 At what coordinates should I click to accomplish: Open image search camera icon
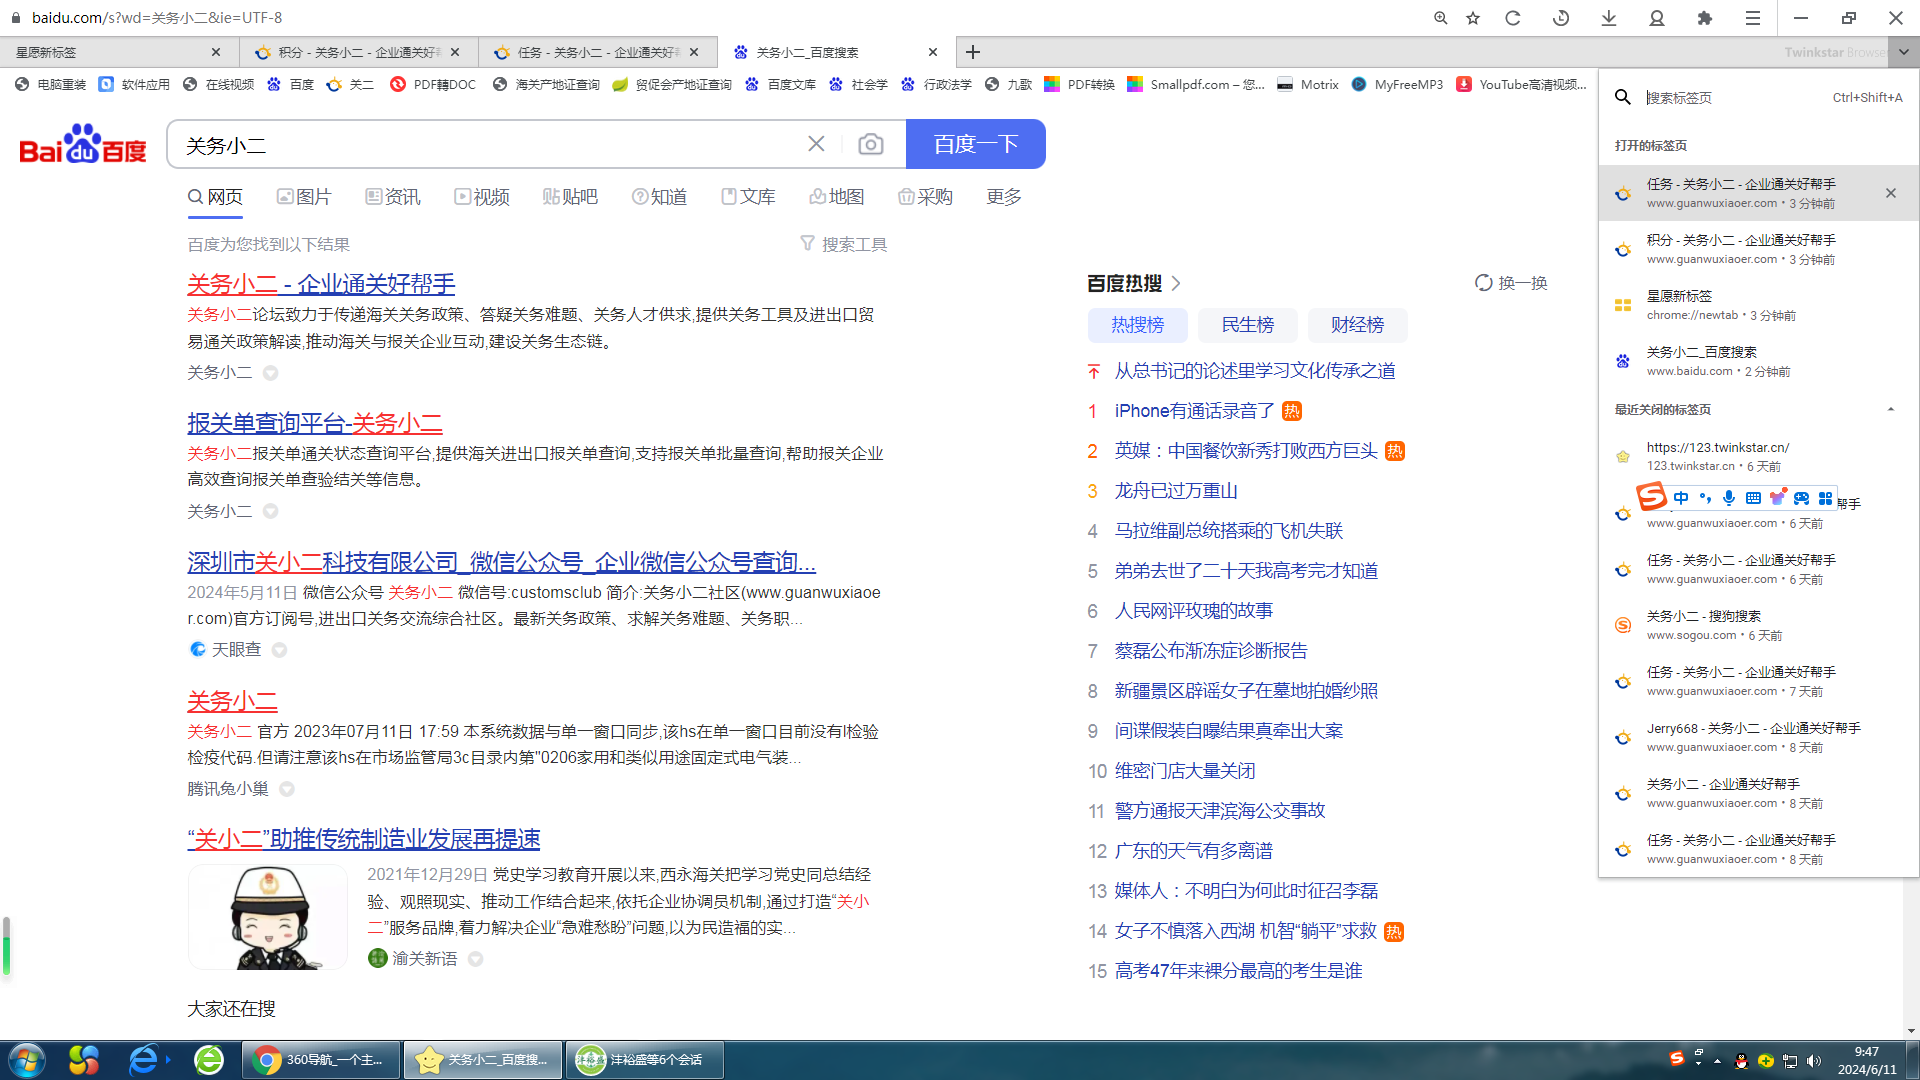pyautogui.click(x=871, y=144)
